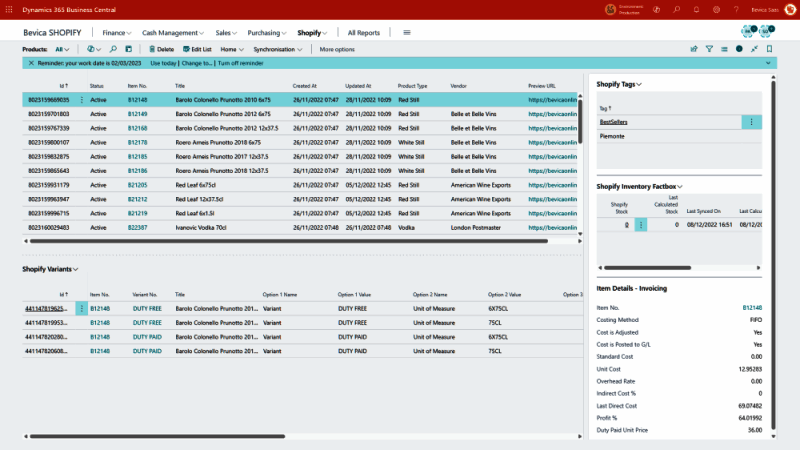800x450 pixels.
Task: Click the share page icon
Action: (695, 49)
